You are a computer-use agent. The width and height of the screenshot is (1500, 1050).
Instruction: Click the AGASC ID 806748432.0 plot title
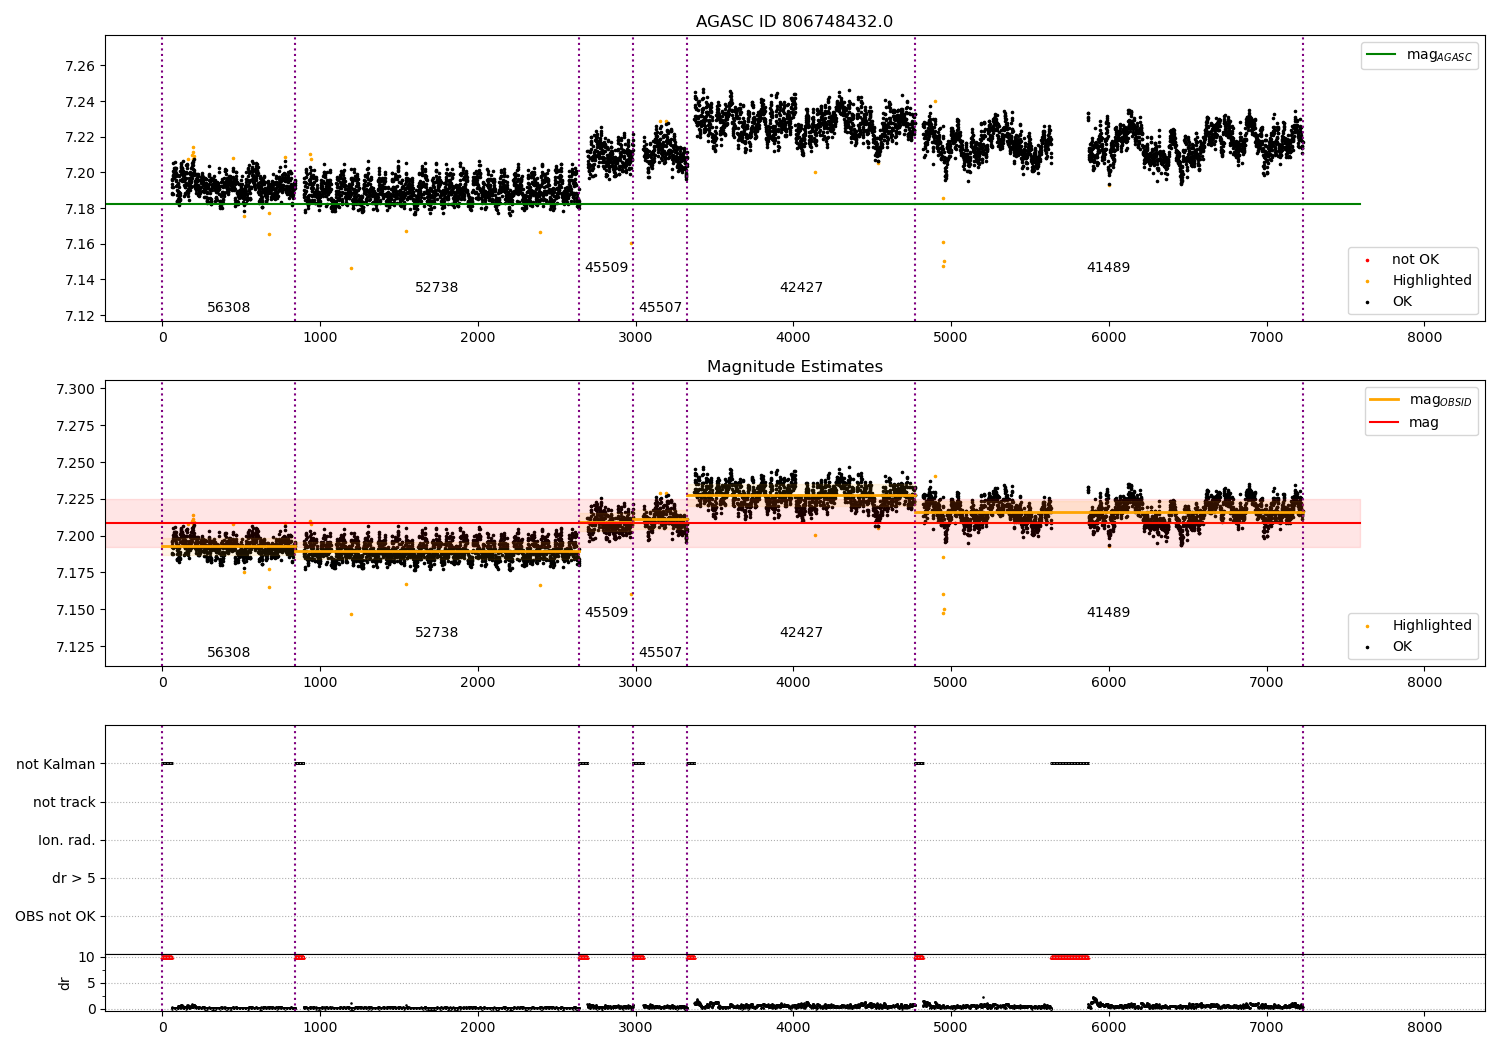(794, 22)
